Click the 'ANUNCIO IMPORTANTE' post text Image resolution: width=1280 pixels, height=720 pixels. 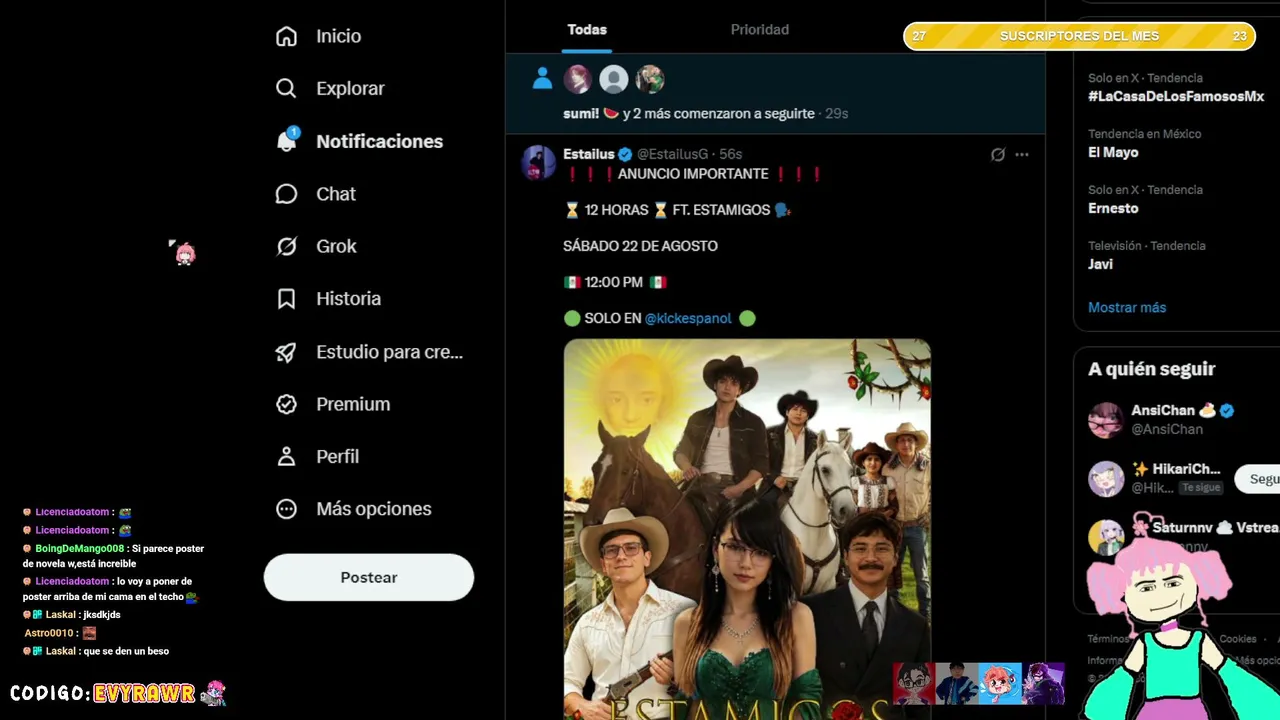pos(693,174)
